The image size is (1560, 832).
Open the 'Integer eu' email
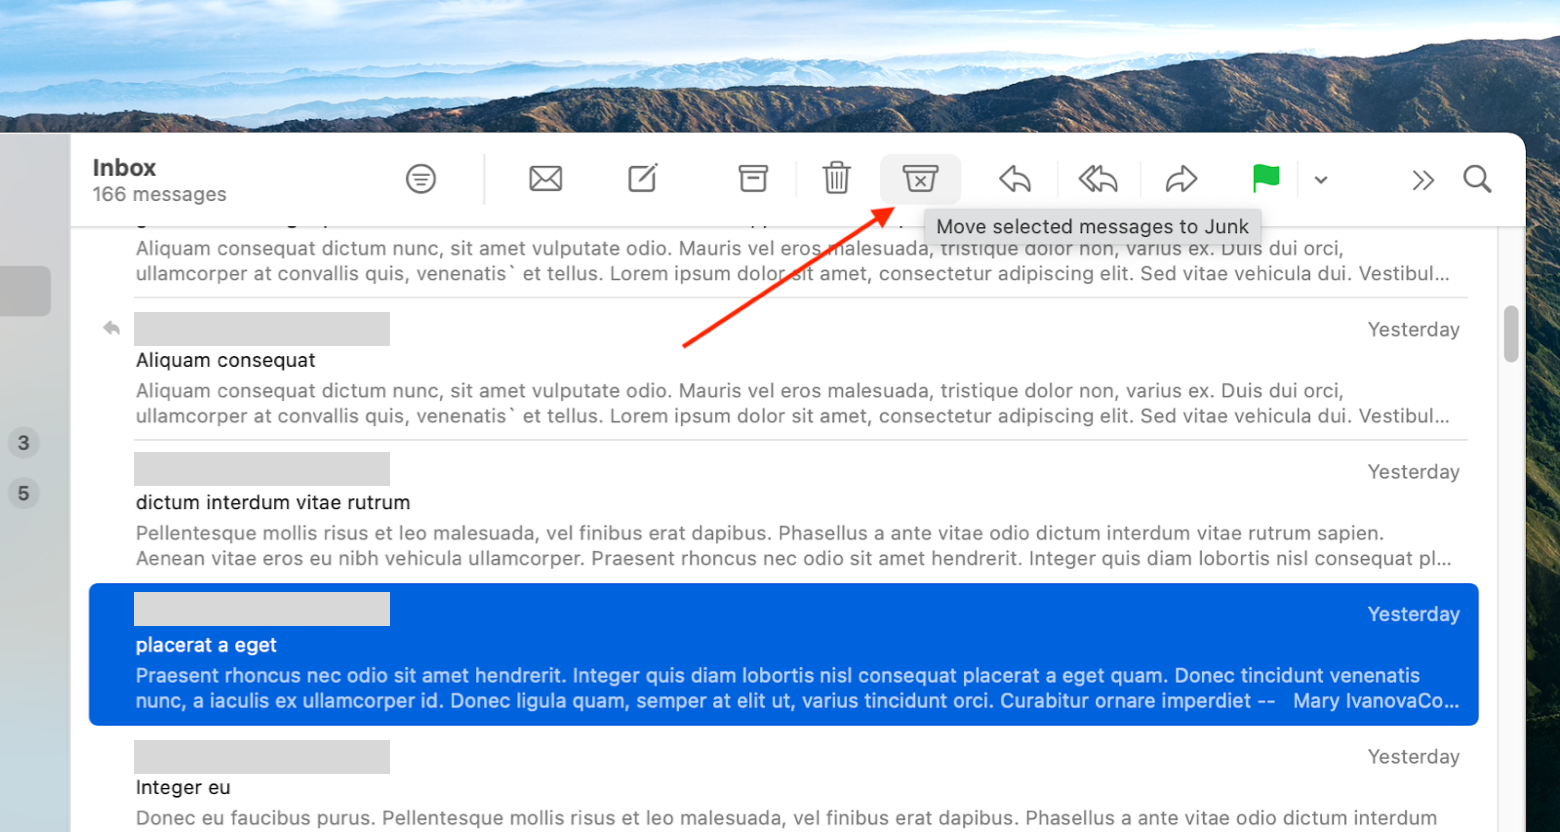(x=700, y=790)
